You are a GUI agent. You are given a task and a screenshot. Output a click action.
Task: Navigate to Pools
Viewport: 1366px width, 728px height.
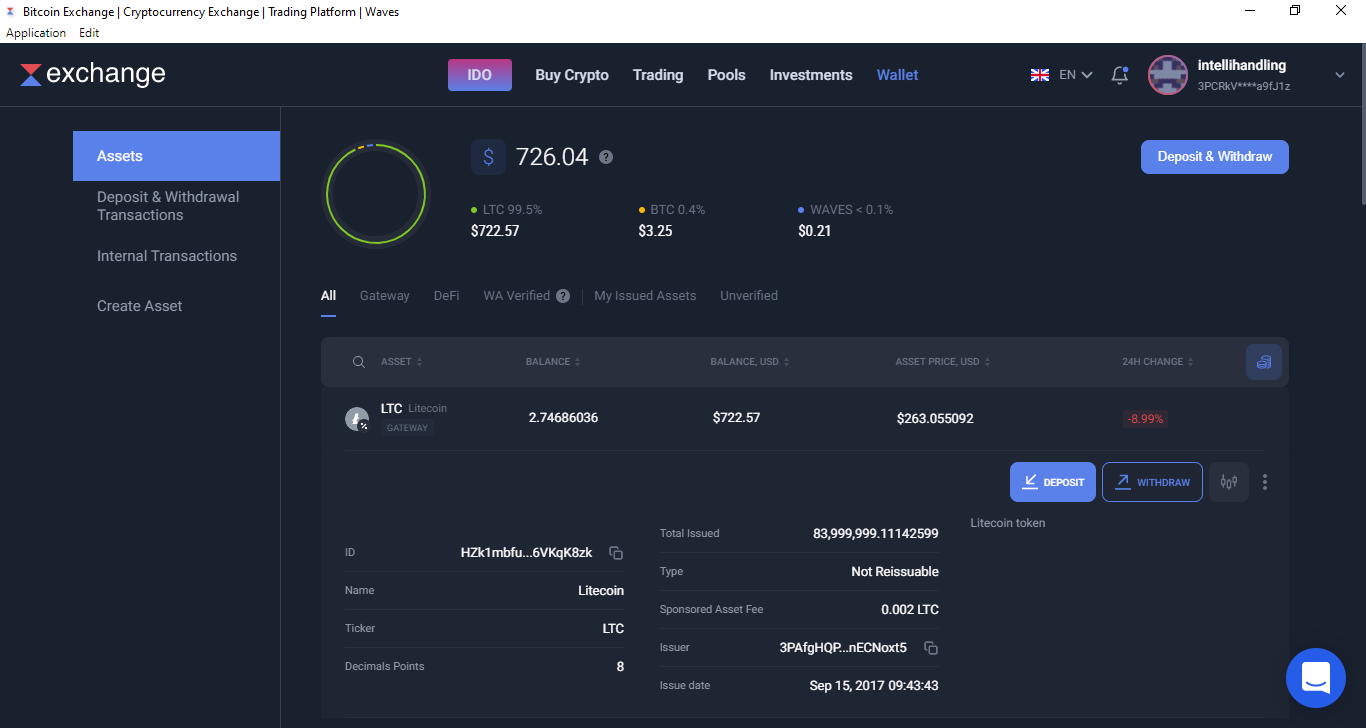[x=727, y=75]
